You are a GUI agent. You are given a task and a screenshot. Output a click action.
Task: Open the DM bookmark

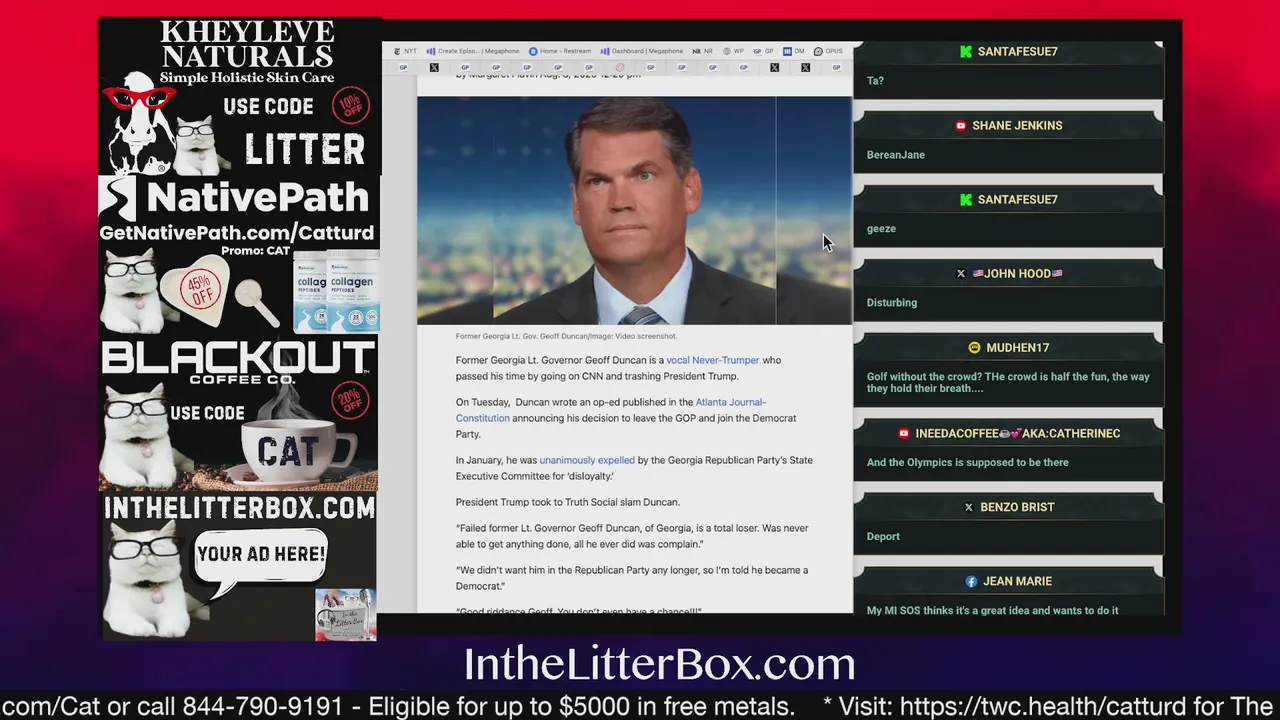(x=793, y=51)
